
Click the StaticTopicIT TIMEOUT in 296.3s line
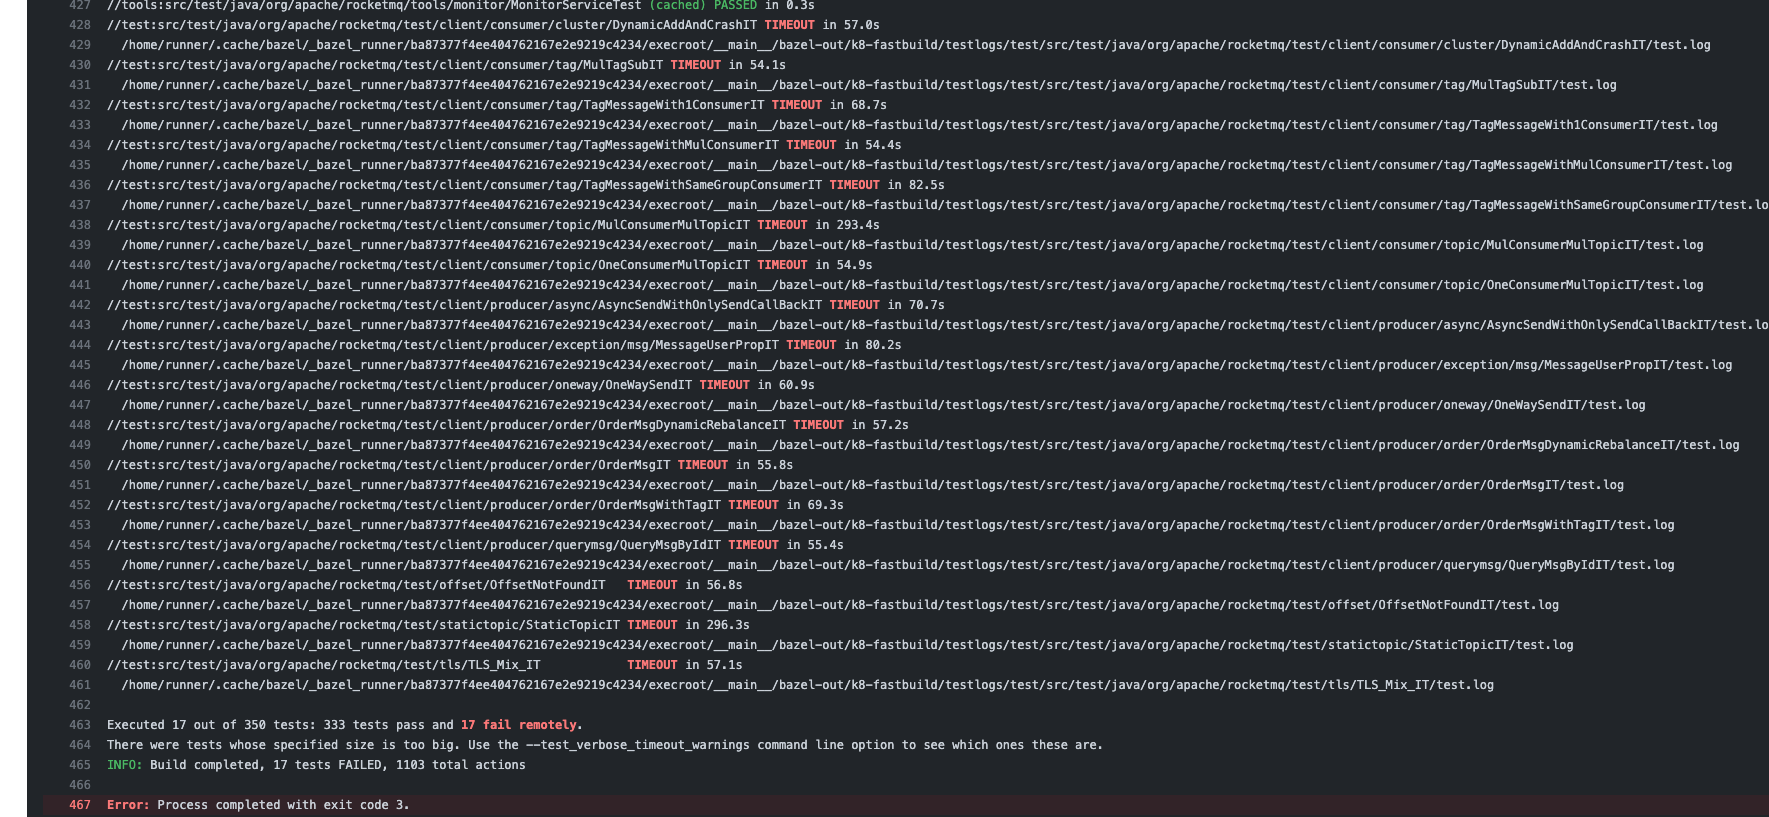pos(428,625)
